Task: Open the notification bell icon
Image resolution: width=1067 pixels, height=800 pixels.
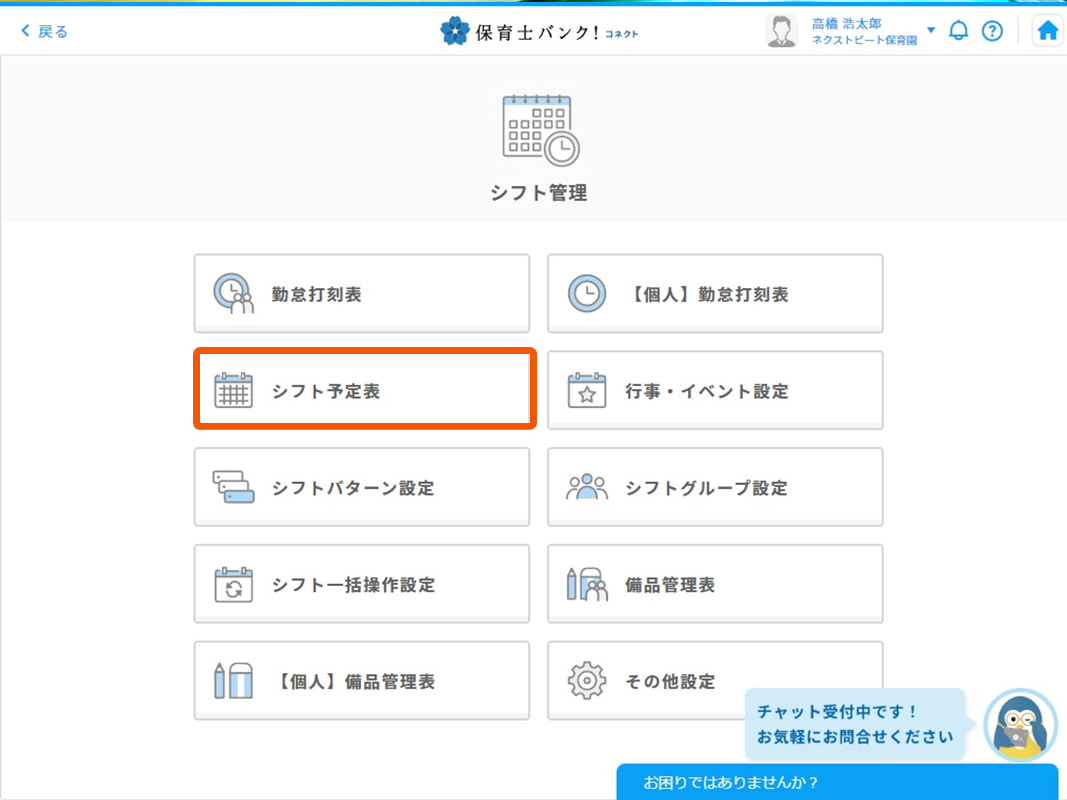Action: click(958, 30)
